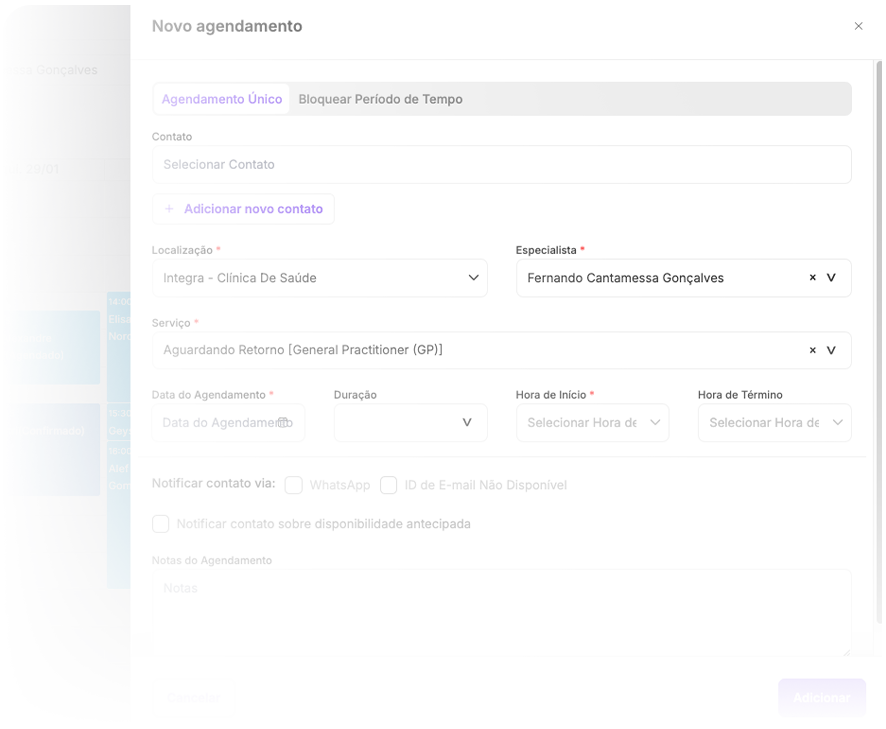The height and width of the screenshot is (729, 886).
Task: Open the Especialista dropdown arrow
Action: [831, 278]
